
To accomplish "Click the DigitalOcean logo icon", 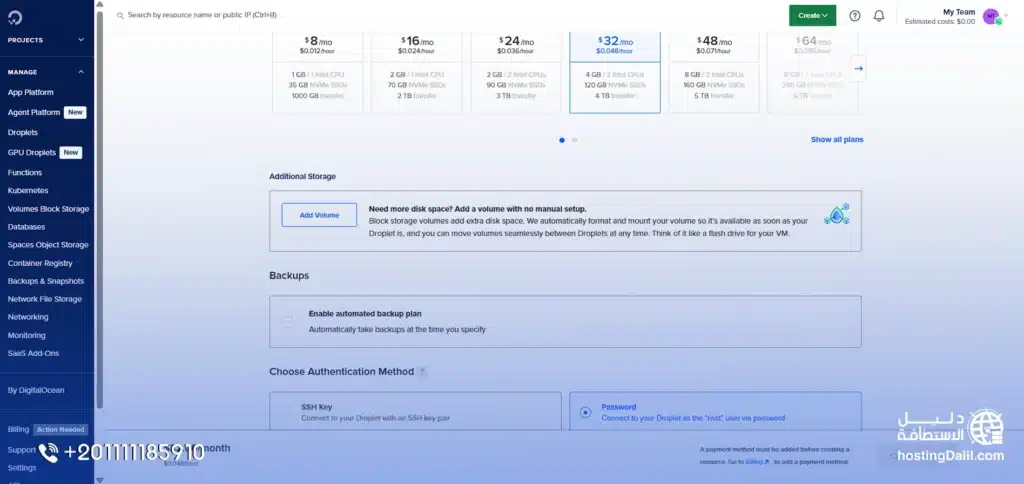I will [x=17, y=15].
